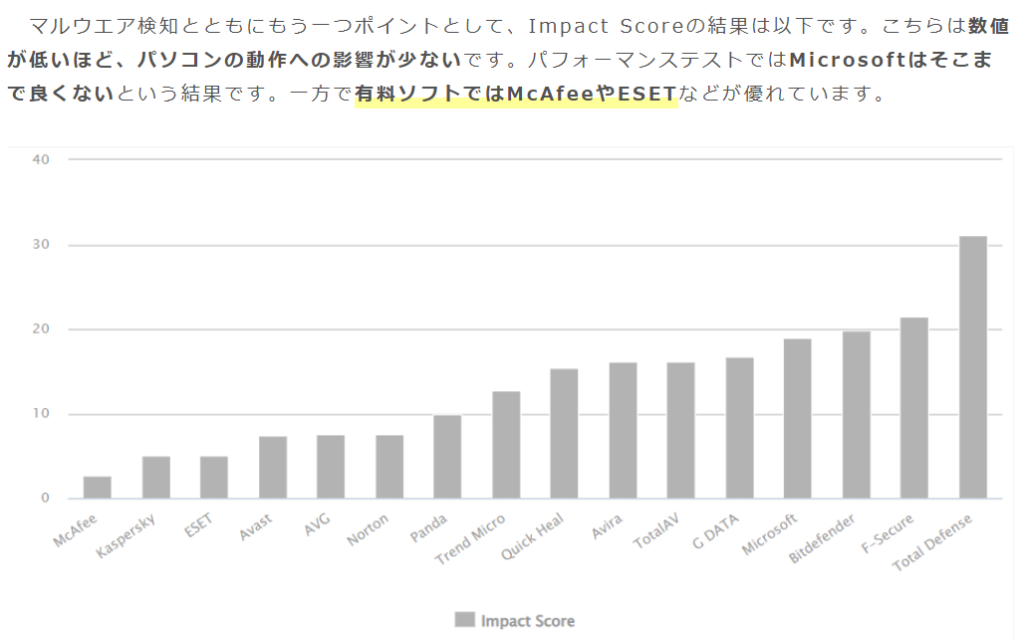
Task: Click the y-axis value 30
Action: tap(40, 244)
